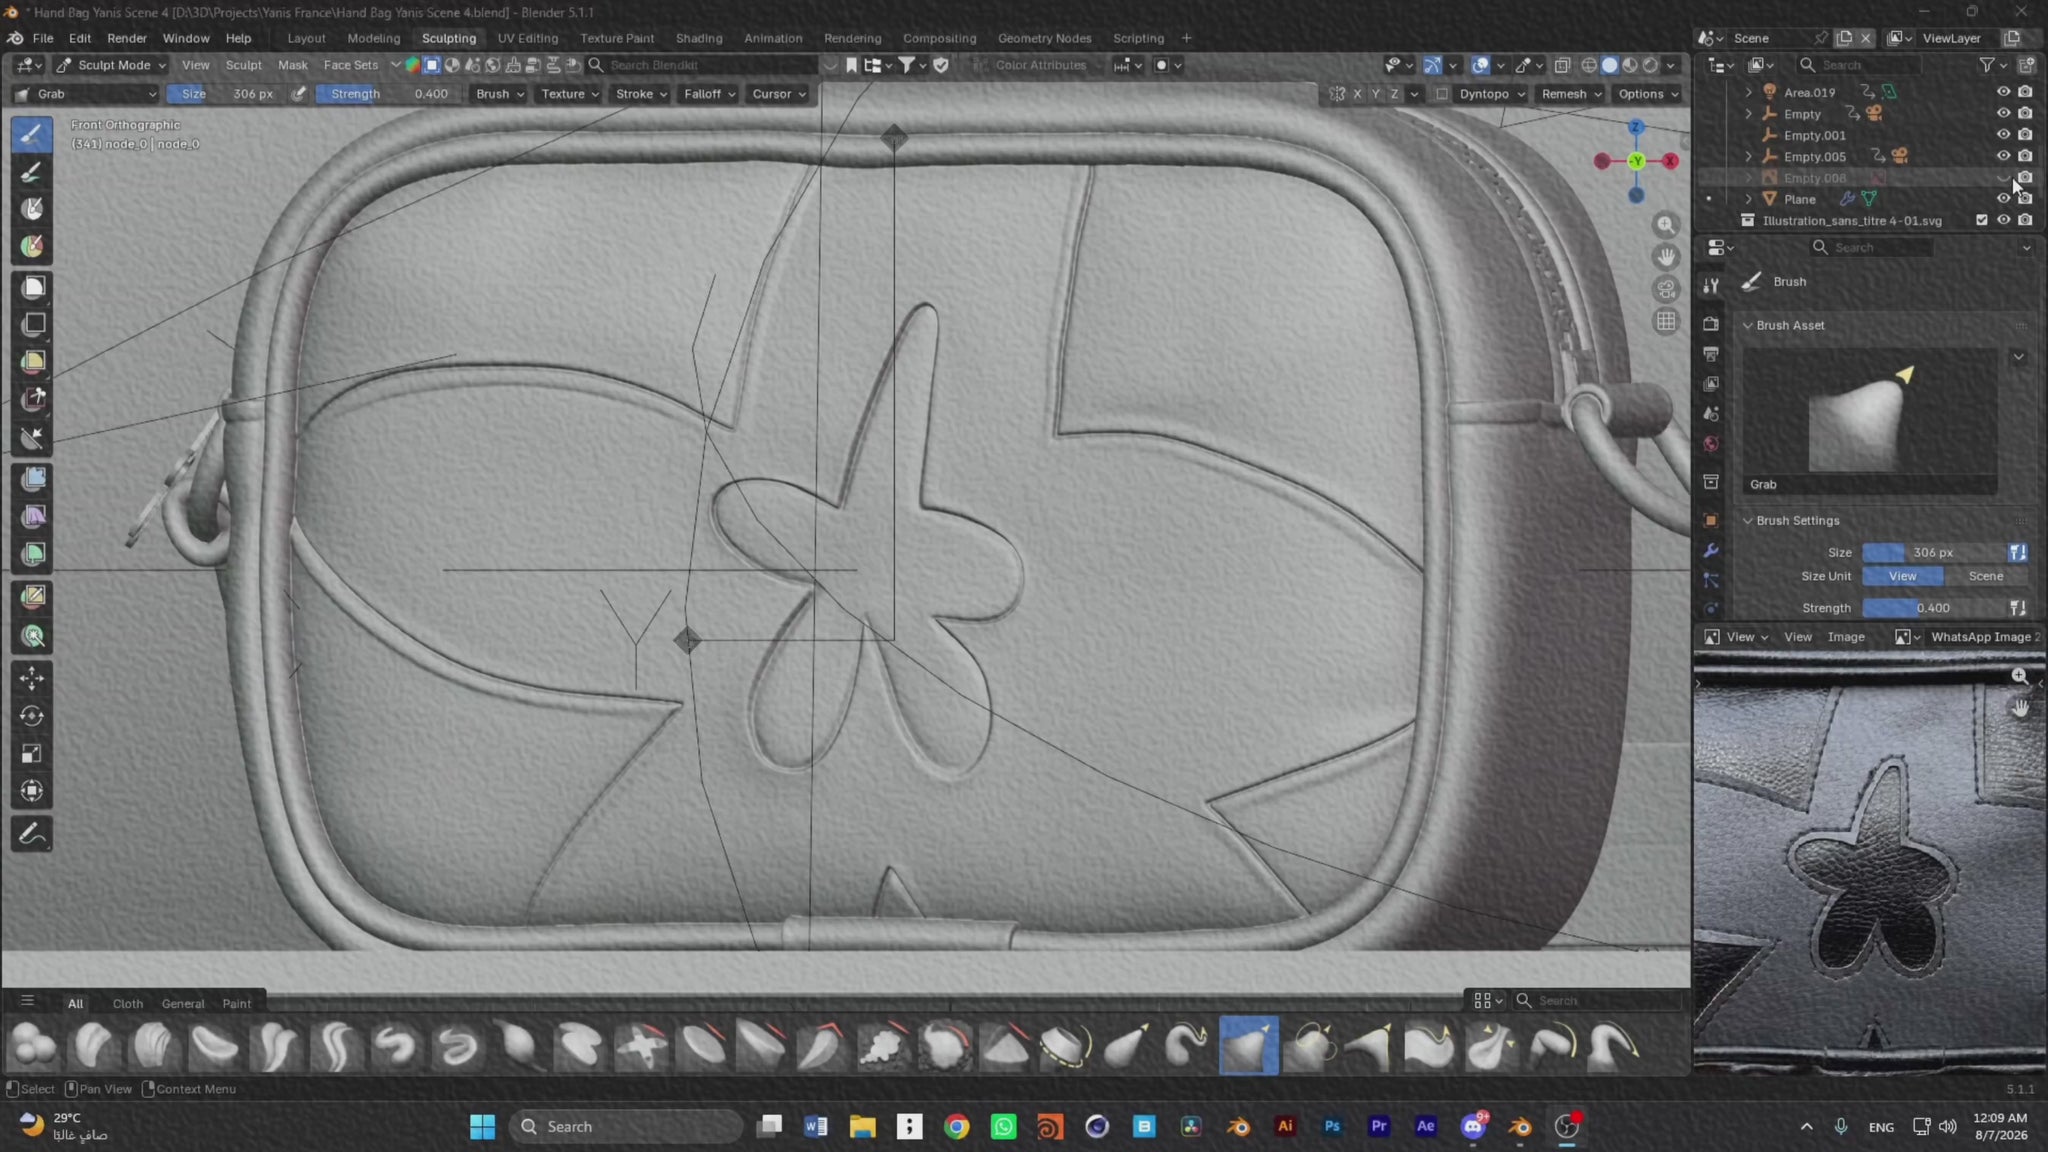Toggle Z axis symmetry
The width and height of the screenshot is (2048, 1152).
[1395, 94]
